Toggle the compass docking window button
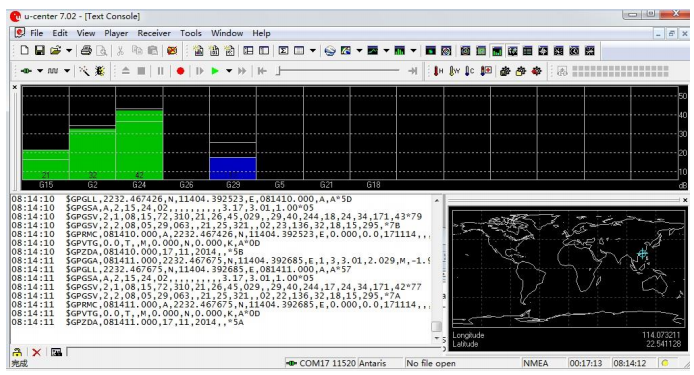This screenshot has height=375, width=694. (544, 51)
